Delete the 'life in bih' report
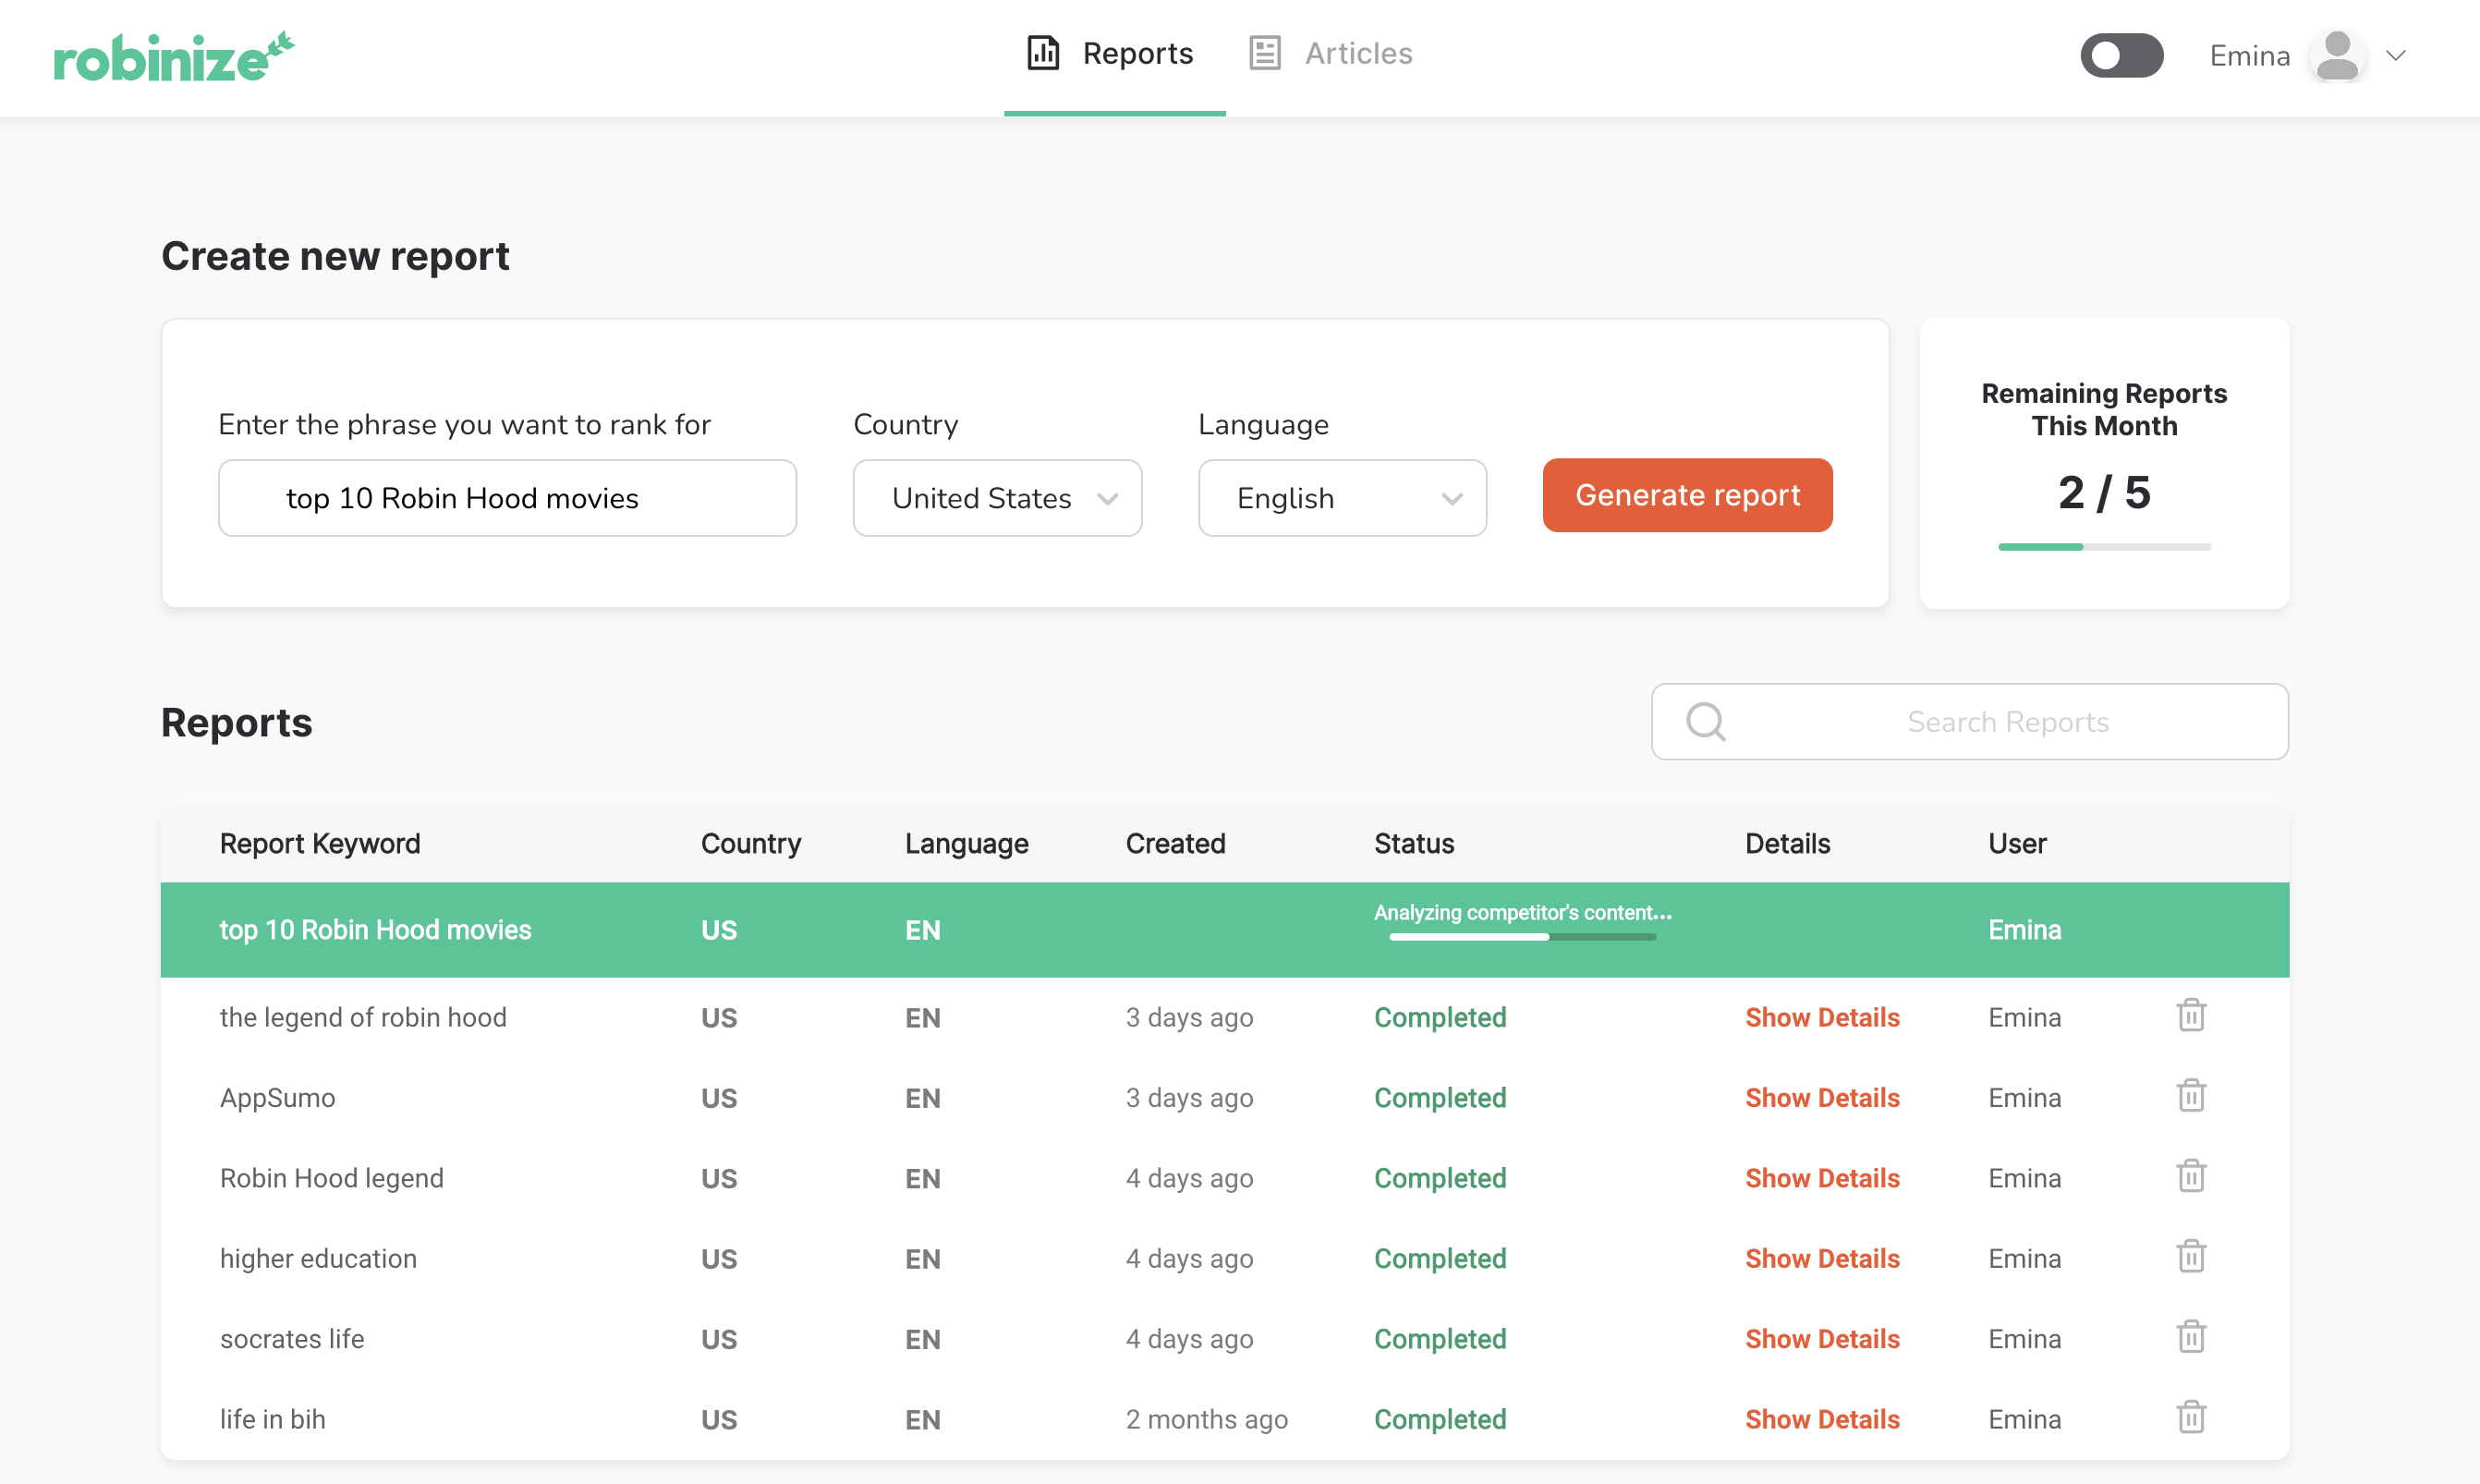Viewport: 2480px width, 1484px height. coord(2190,1417)
